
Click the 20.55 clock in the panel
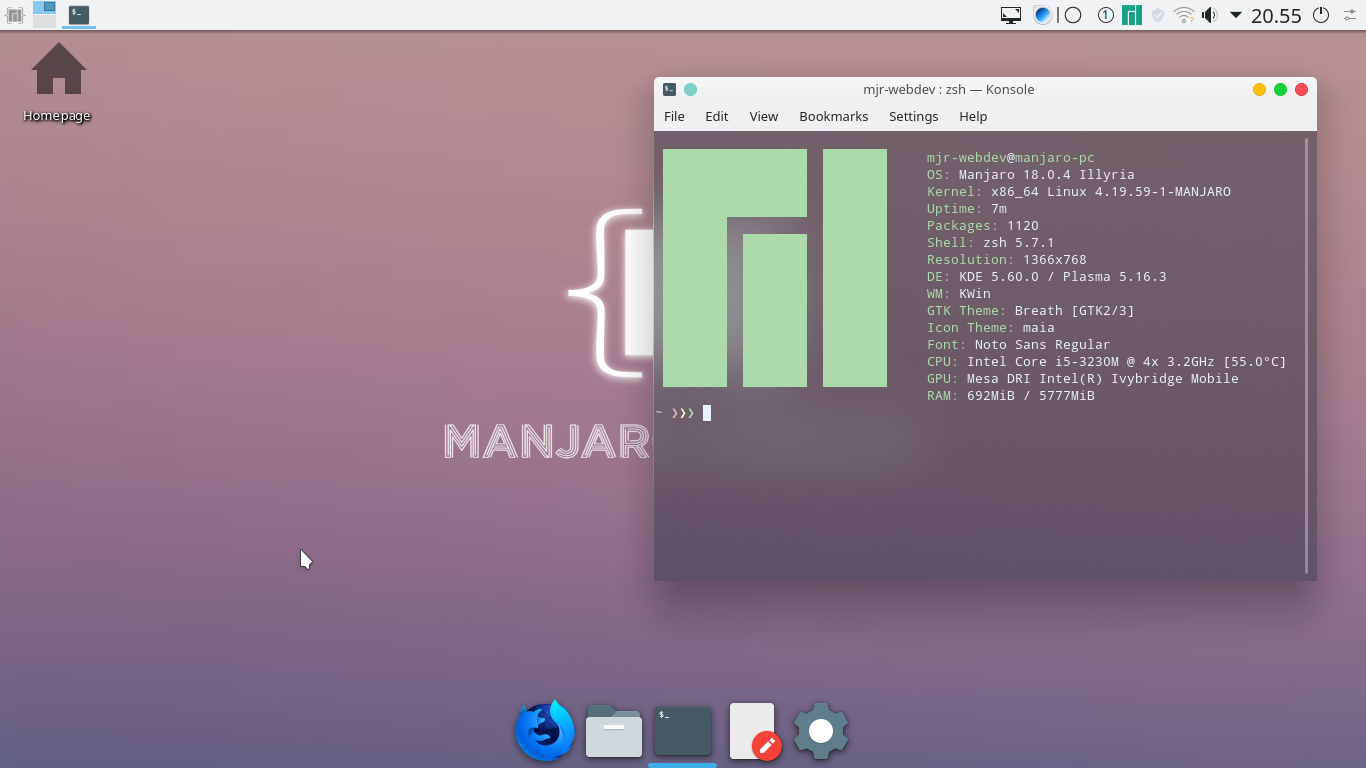click(x=1276, y=16)
